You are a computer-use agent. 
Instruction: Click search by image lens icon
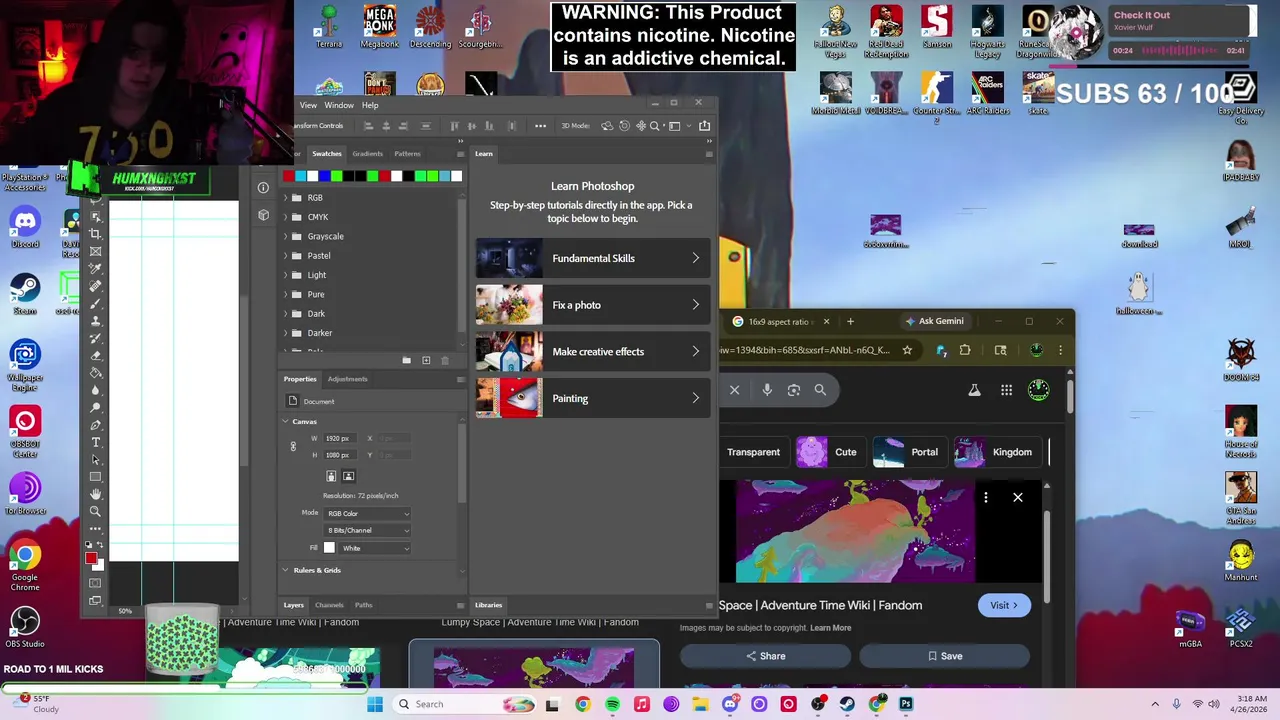click(x=794, y=390)
